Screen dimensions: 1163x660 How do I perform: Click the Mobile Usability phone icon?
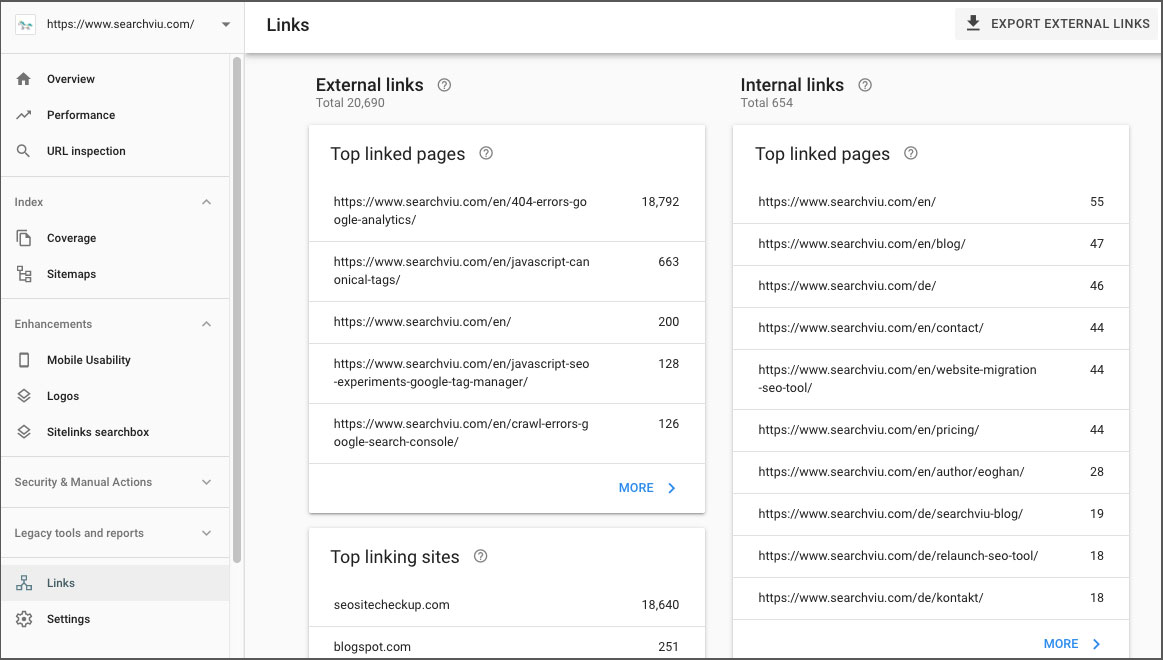click(x=24, y=360)
